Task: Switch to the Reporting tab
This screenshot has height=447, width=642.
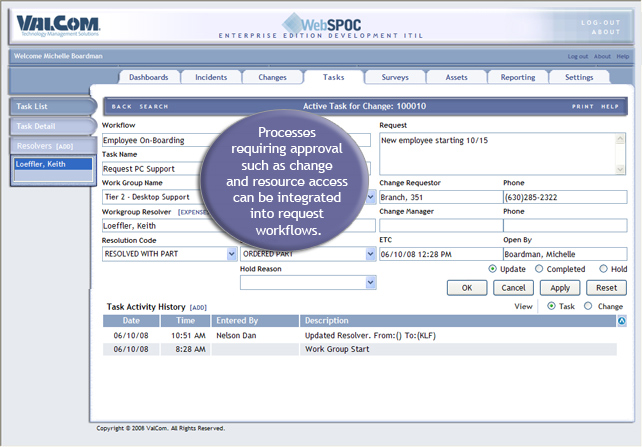Action: (x=518, y=77)
